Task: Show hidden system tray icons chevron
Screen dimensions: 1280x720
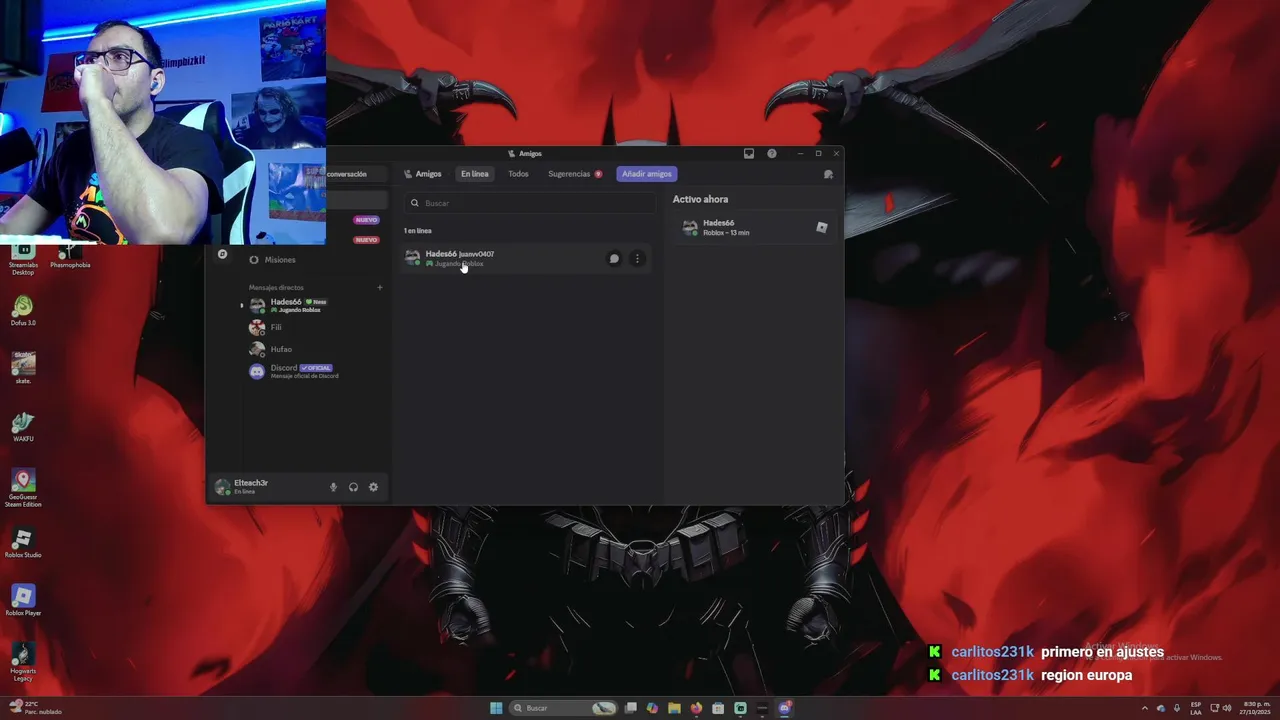Action: [x=1145, y=708]
